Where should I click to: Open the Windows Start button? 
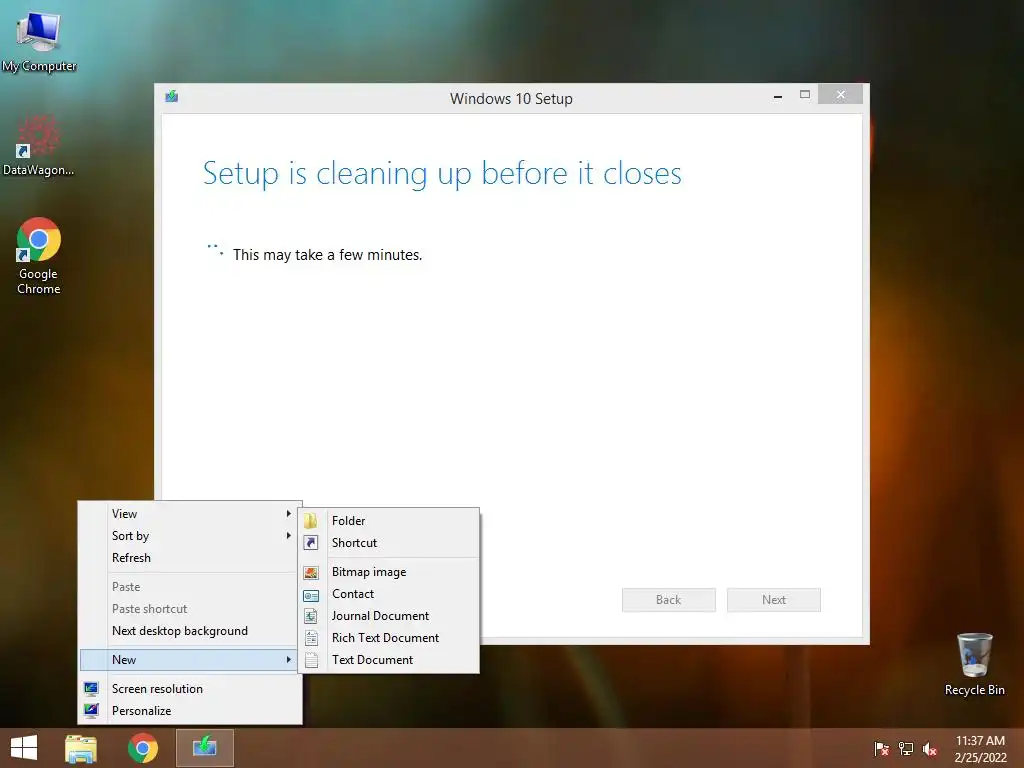point(24,748)
